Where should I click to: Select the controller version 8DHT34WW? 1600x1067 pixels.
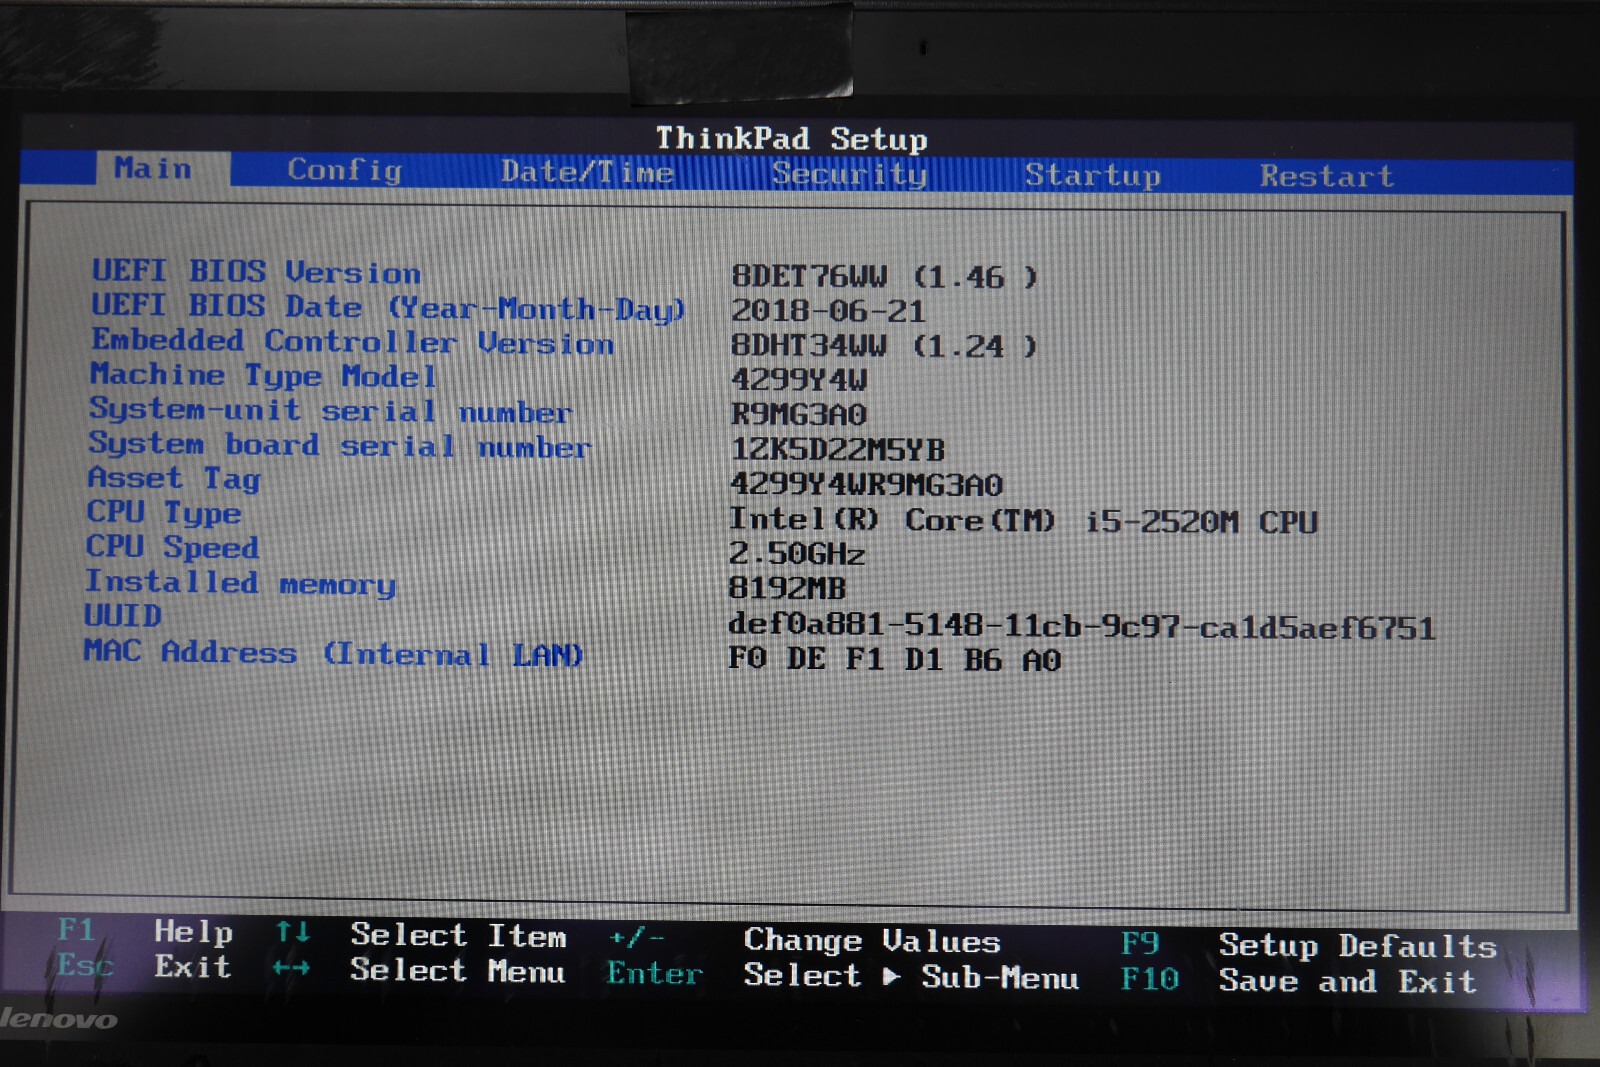point(884,346)
